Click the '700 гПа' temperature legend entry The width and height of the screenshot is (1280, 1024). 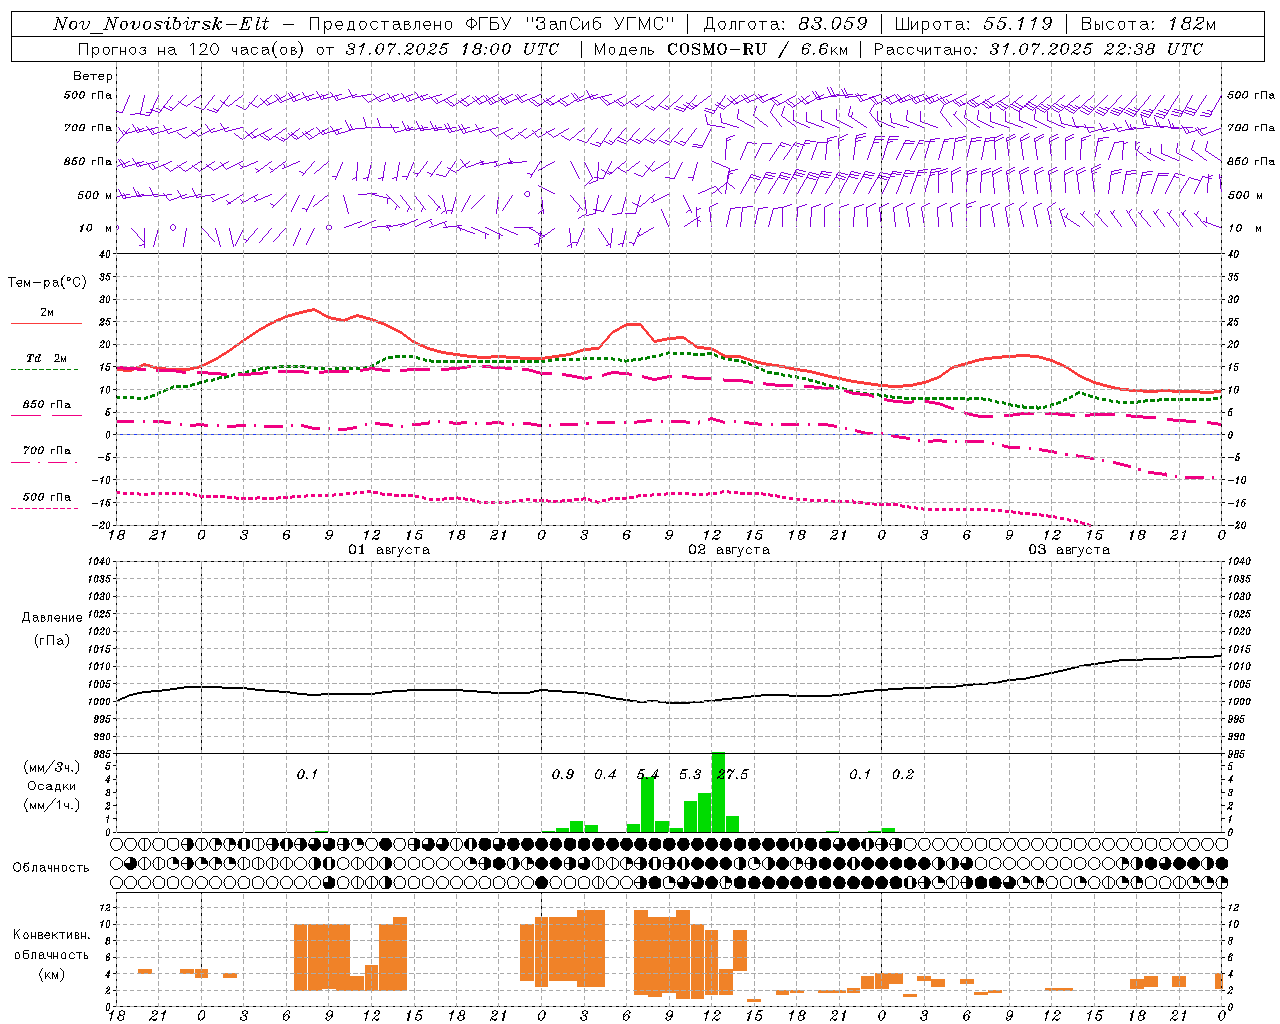click(x=46, y=450)
